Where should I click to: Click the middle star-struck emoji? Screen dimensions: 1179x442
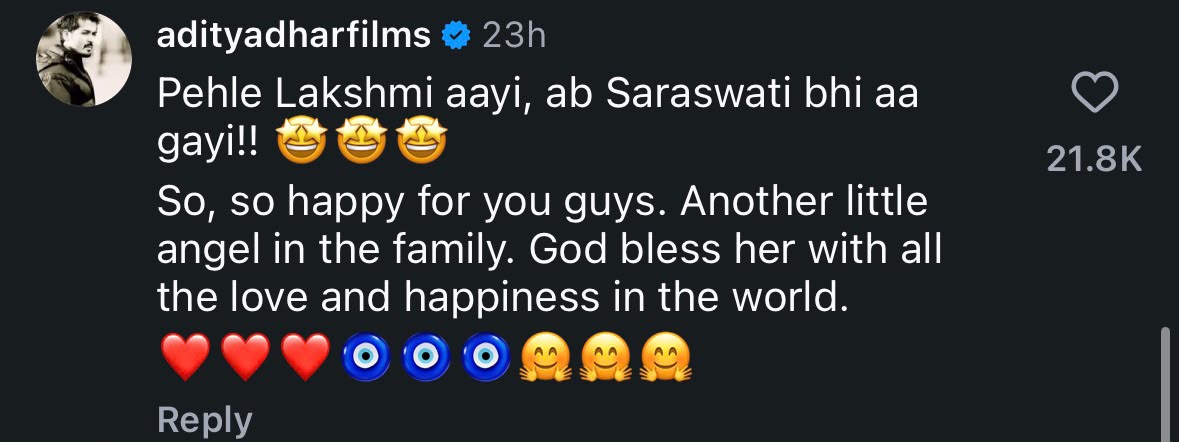point(362,142)
